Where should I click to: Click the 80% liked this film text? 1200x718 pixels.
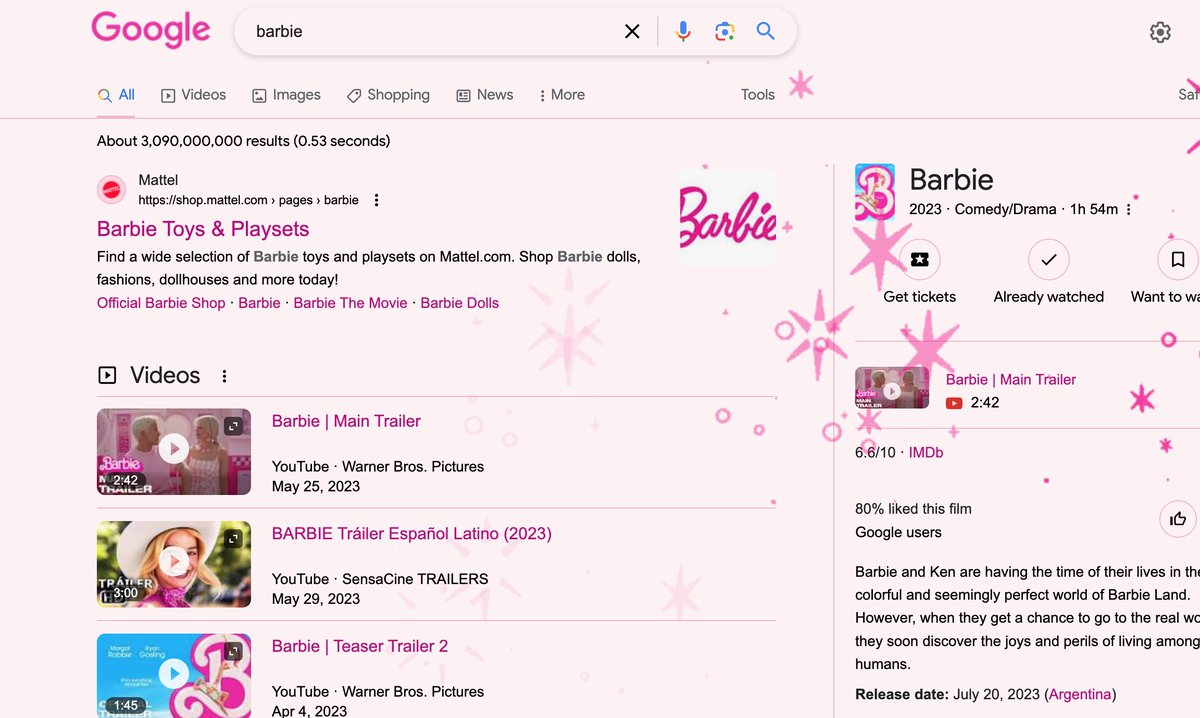[913, 509]
